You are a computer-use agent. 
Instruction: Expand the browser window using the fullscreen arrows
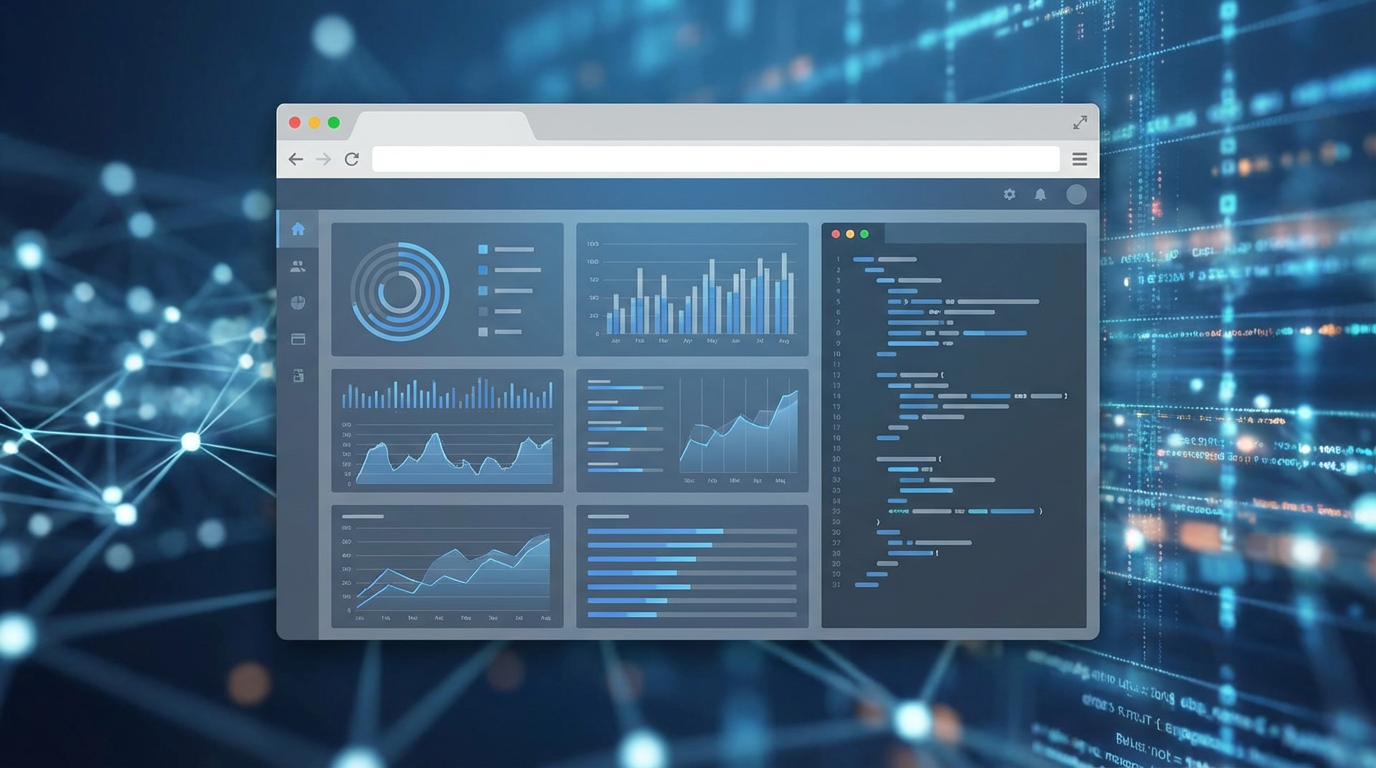click(x=1080, y=122)
